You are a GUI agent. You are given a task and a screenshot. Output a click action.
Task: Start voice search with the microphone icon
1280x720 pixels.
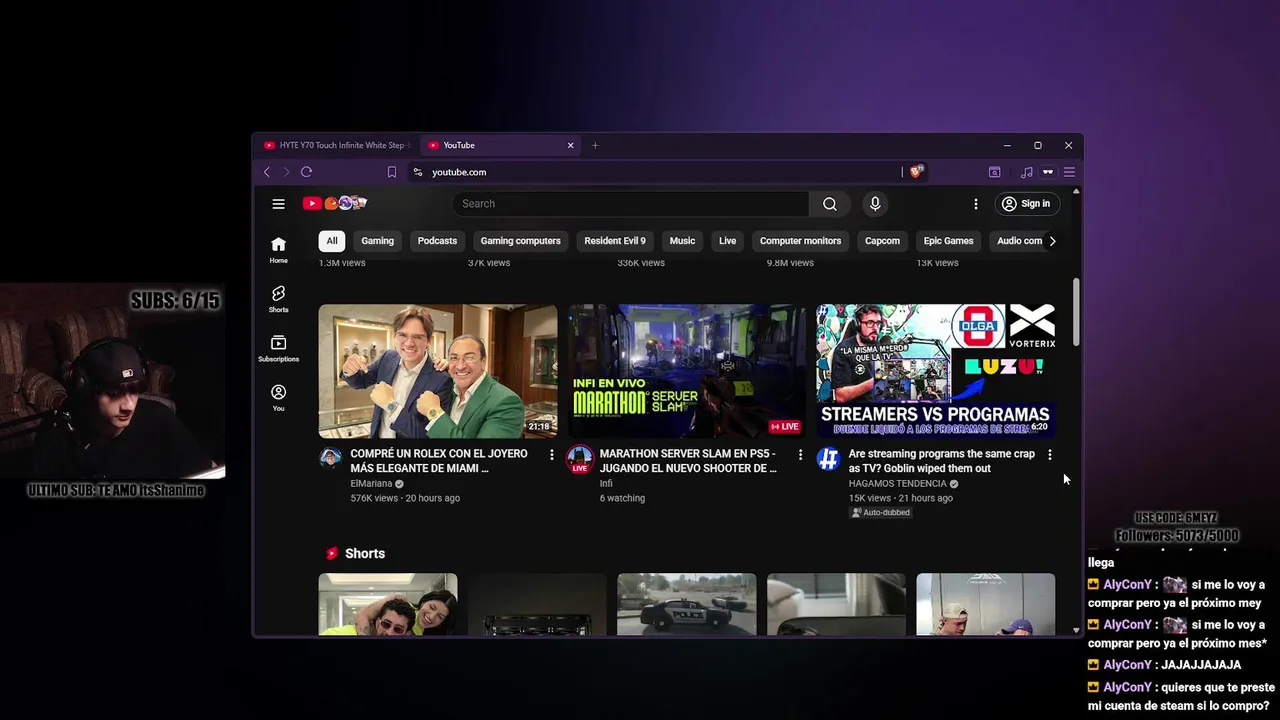tap(875, 204)
